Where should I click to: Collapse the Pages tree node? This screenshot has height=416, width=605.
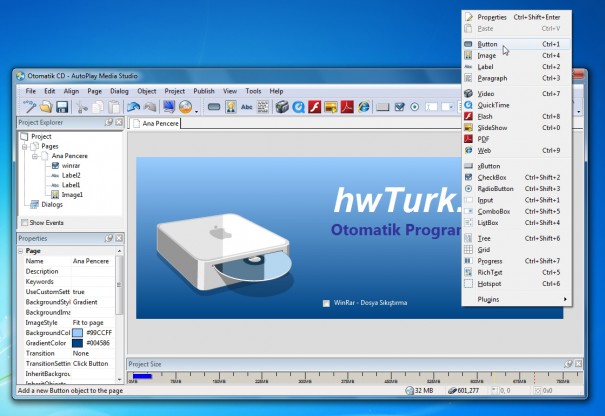click(24, 147)
